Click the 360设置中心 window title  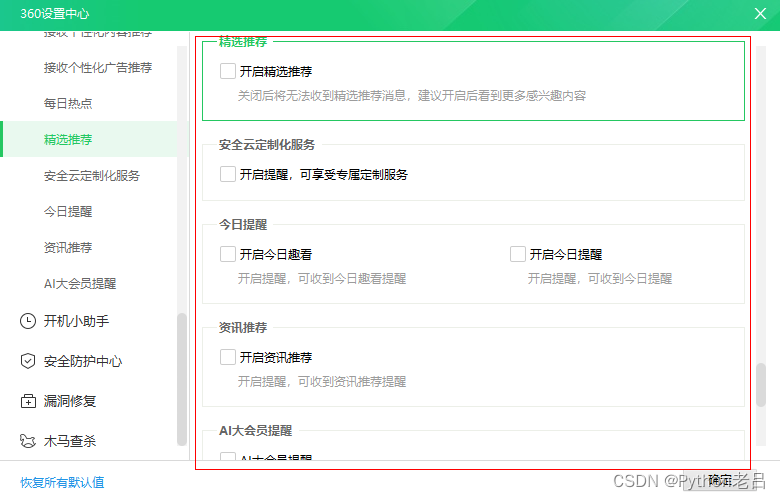(54, 13)
